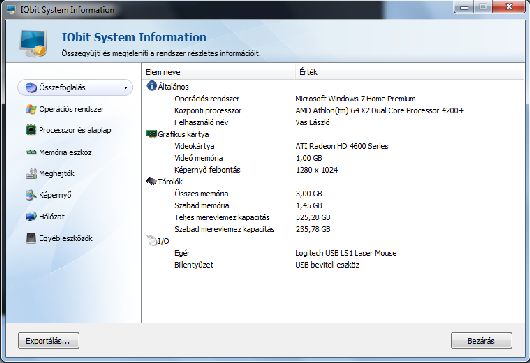Click the Elem neve column header
This screenshot has height=363, width=530.
coord(219,72)
